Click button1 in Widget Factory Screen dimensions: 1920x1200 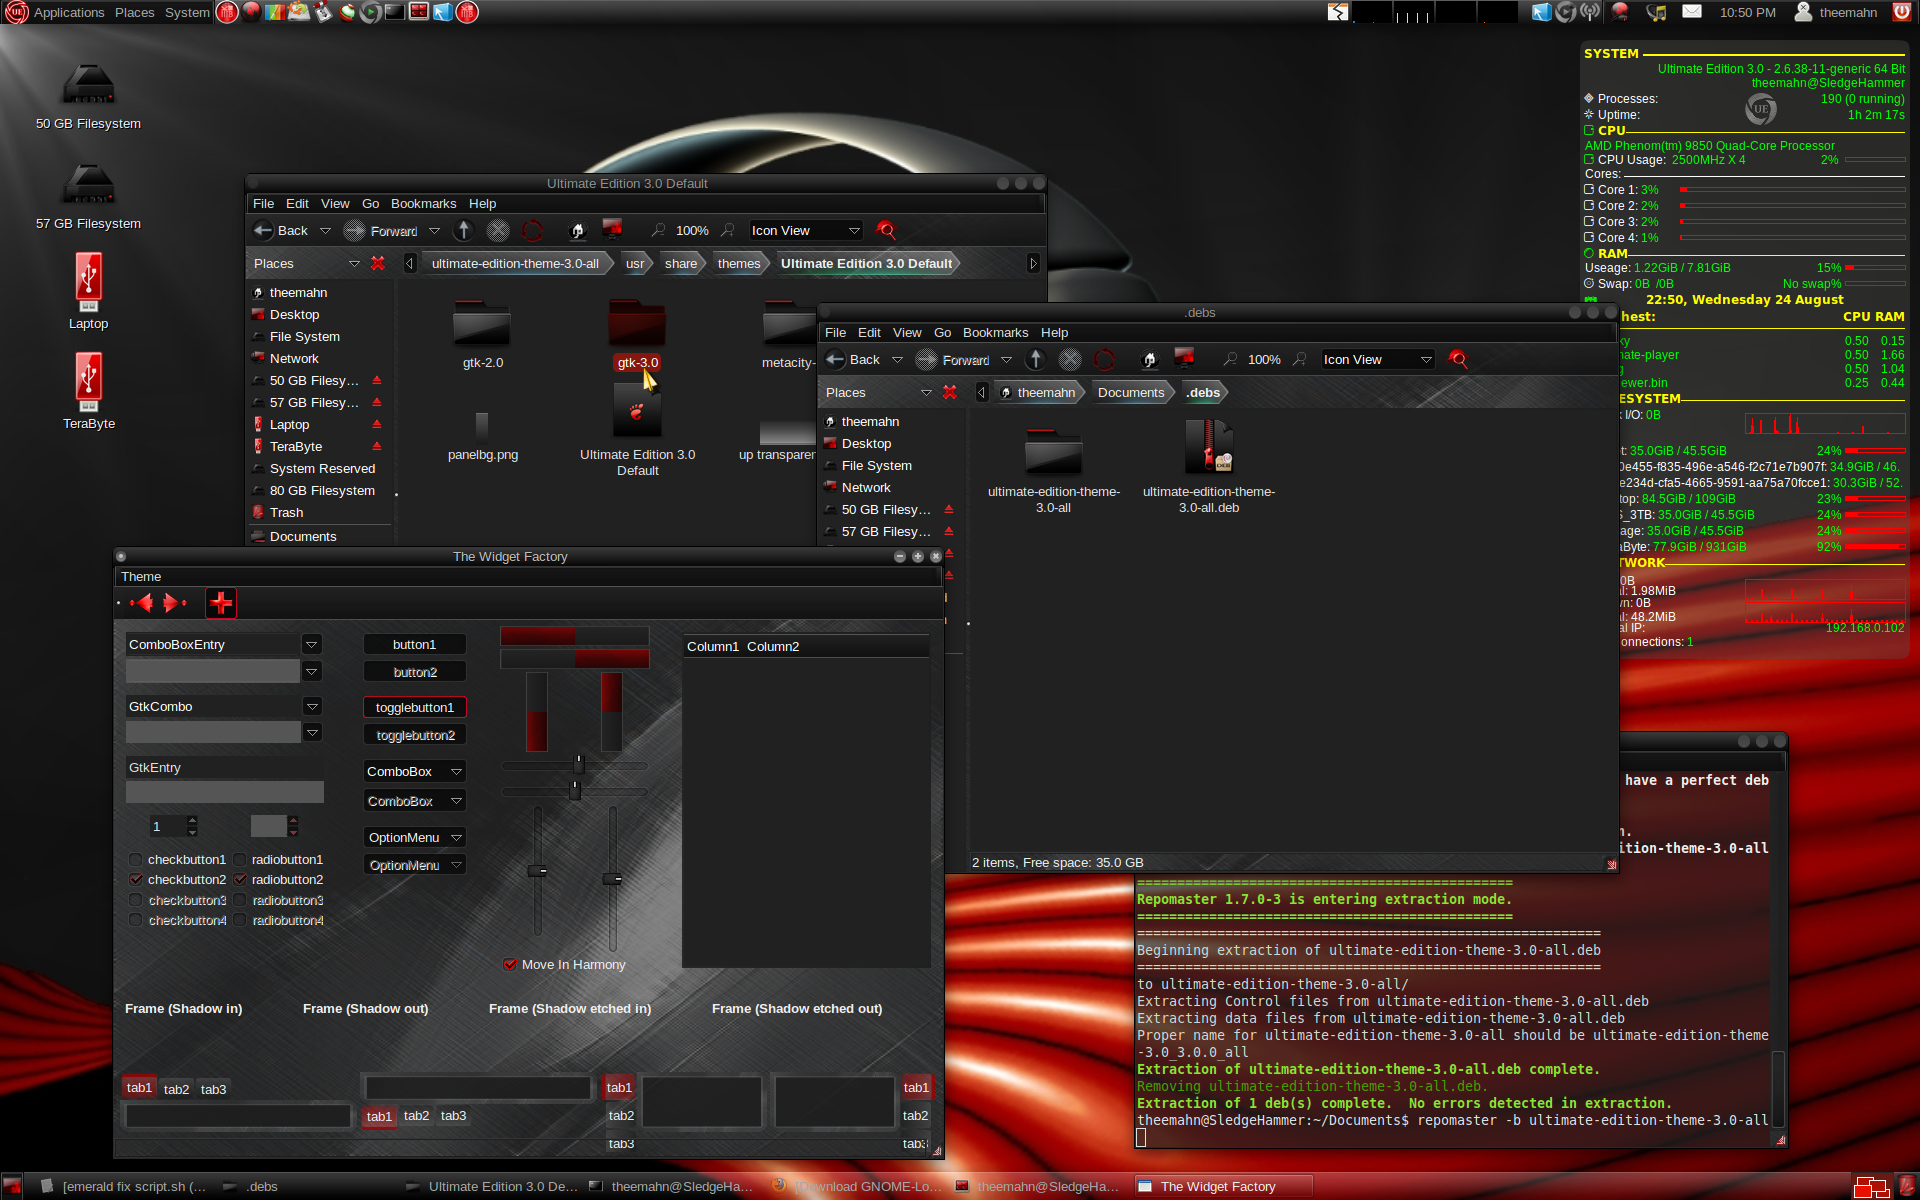pyautogui.click(x=415, y=644)
